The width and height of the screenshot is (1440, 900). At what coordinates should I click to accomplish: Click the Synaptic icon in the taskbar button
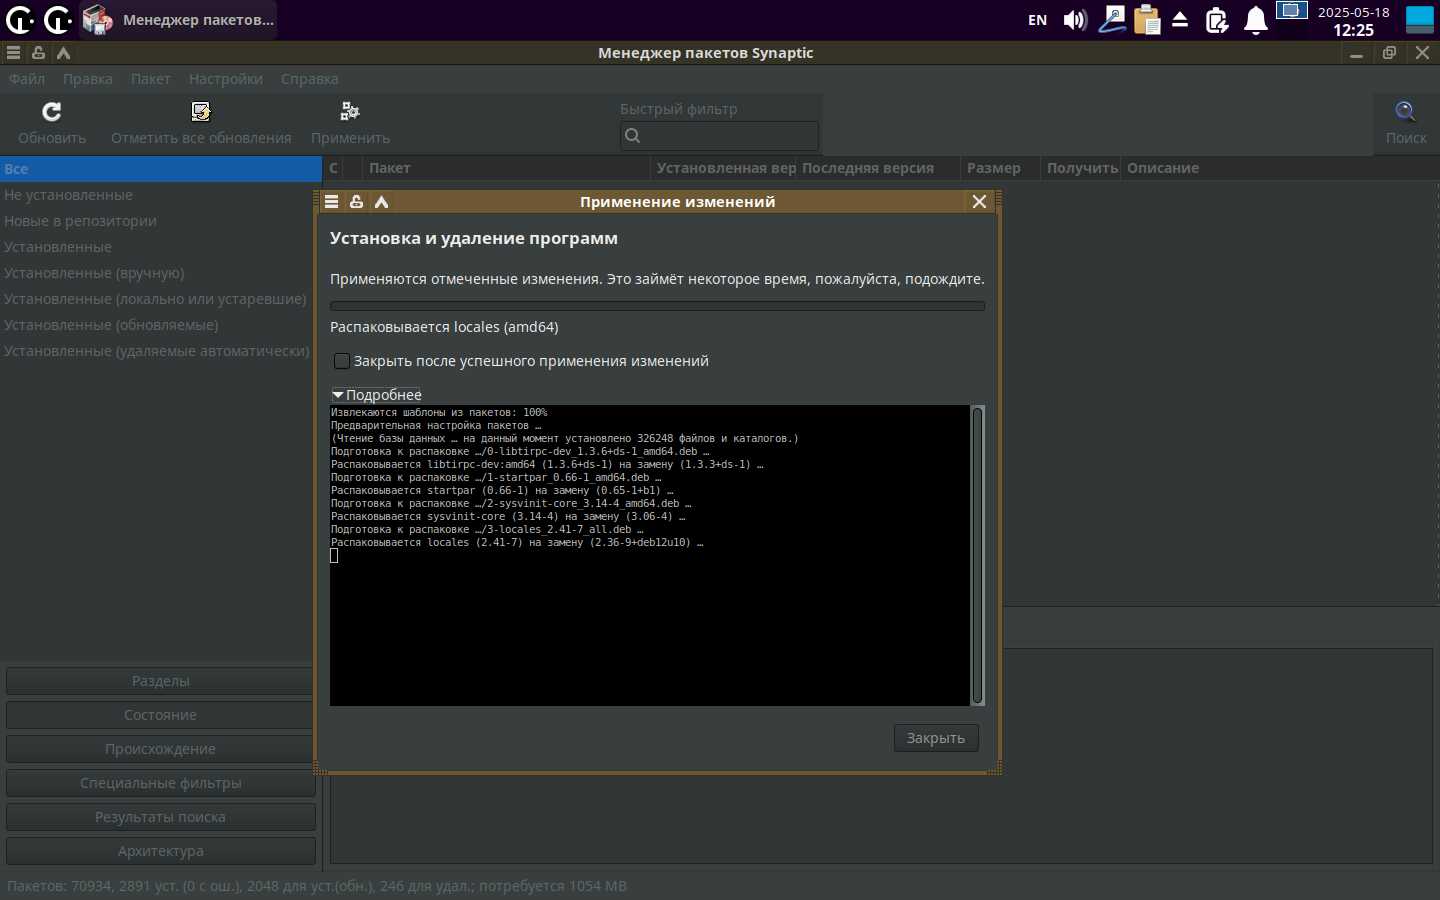coord(97,19)
